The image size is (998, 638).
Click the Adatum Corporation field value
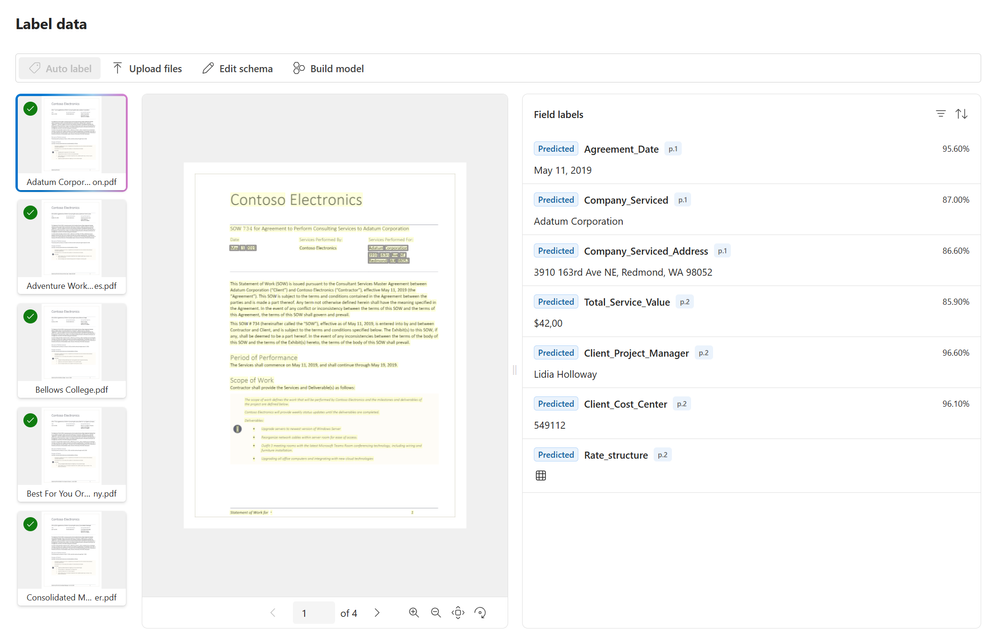point(579,221)
